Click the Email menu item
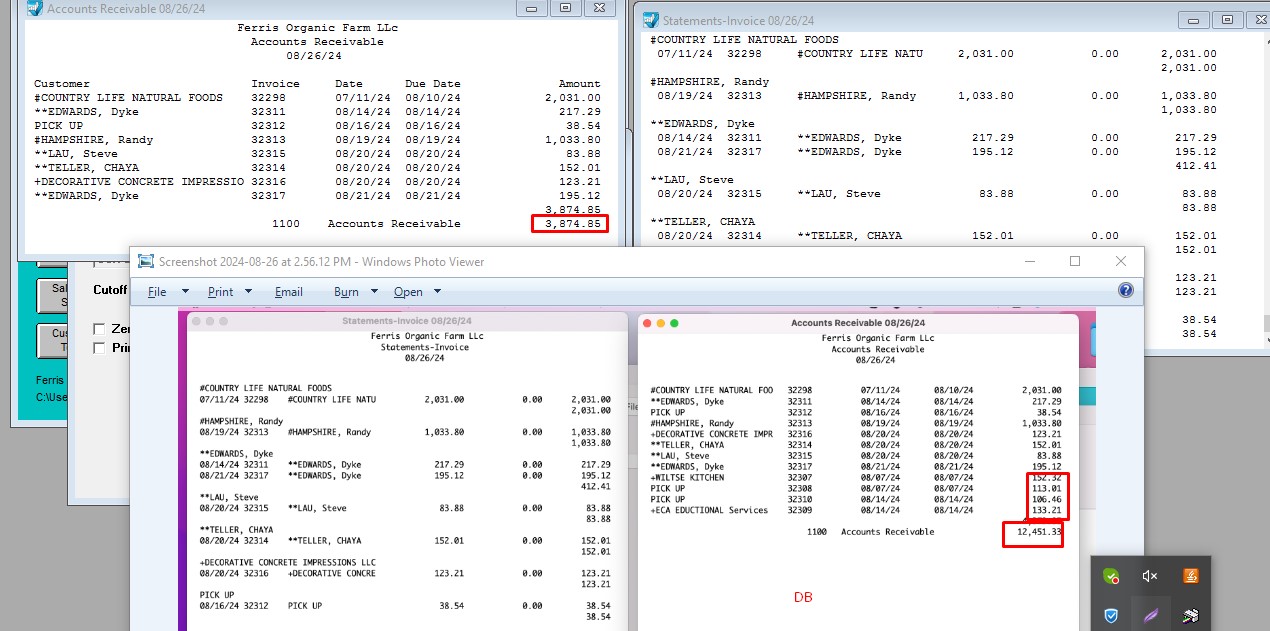 (288, 292)
